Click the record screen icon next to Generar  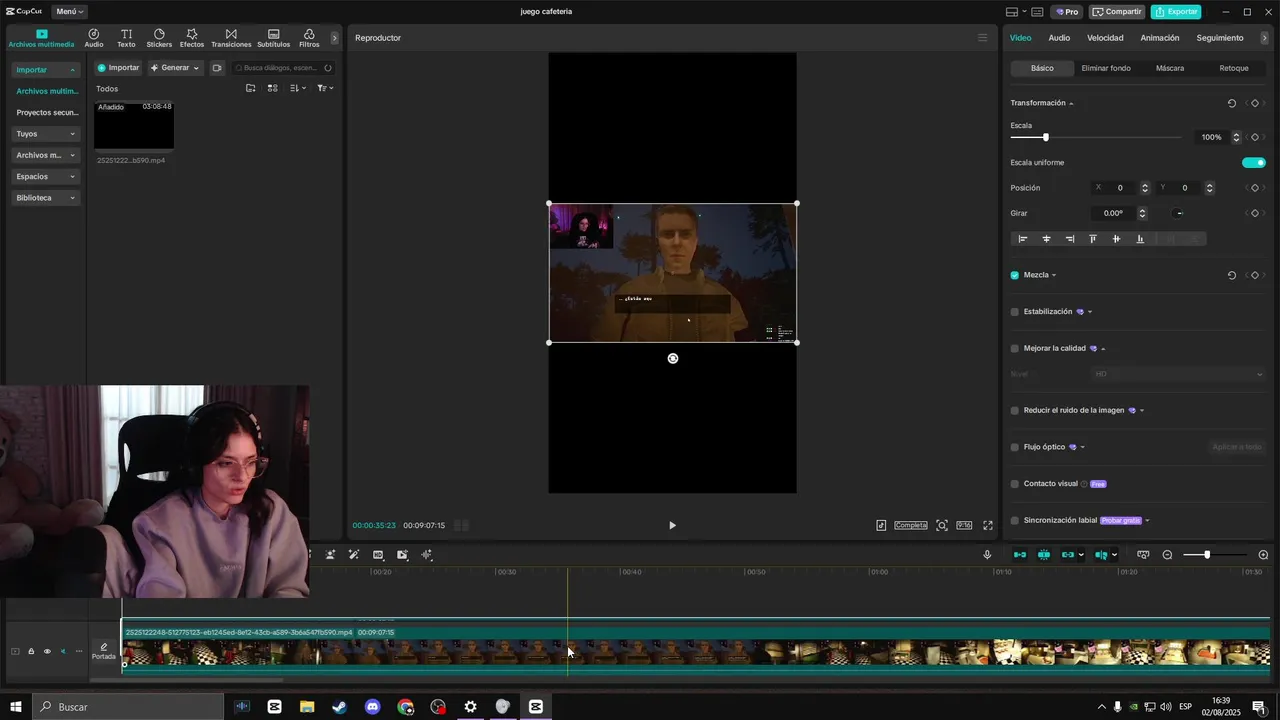point(216,68)
